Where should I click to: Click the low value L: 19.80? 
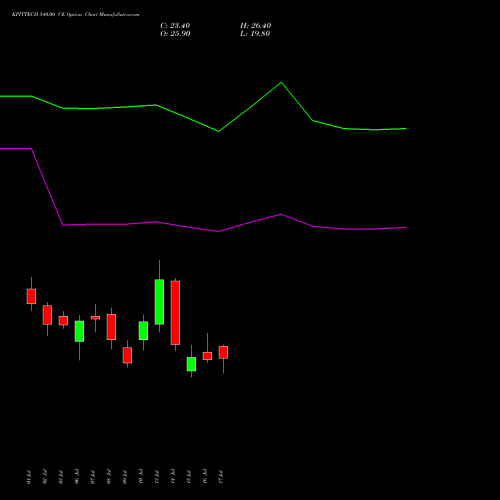[x=255, y=34]
